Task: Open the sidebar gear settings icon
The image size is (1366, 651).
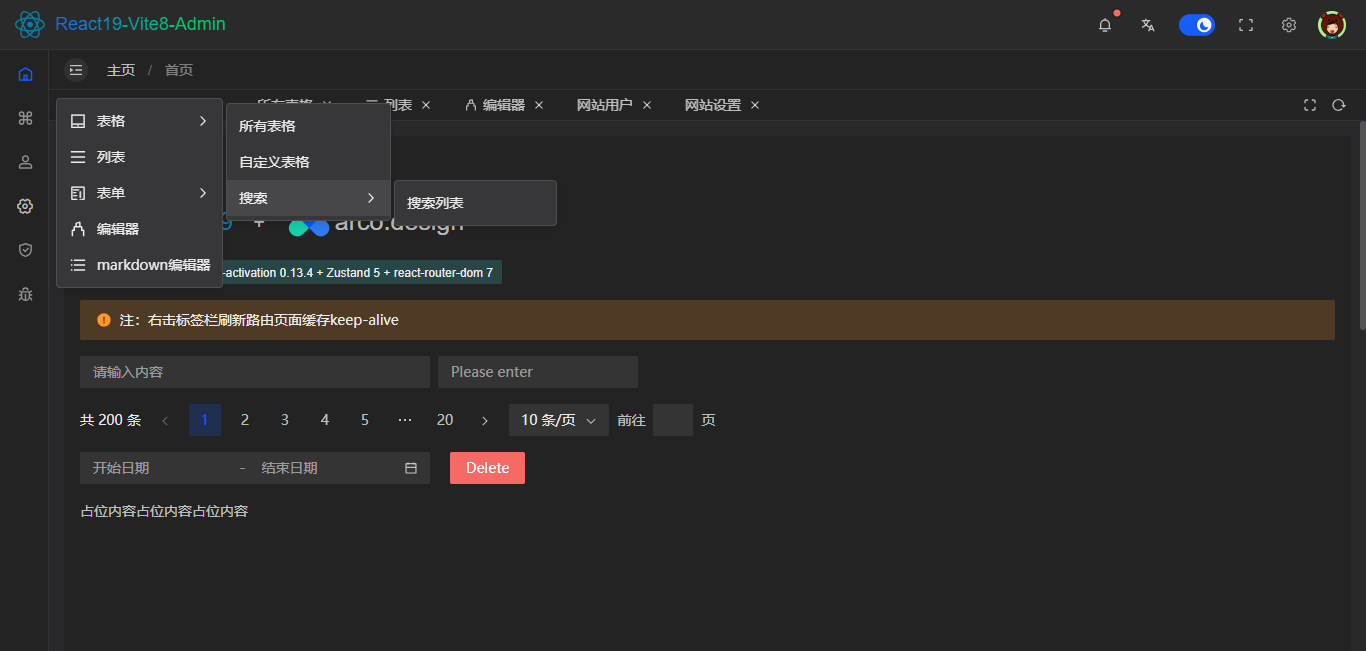Action: pos(25,206)
